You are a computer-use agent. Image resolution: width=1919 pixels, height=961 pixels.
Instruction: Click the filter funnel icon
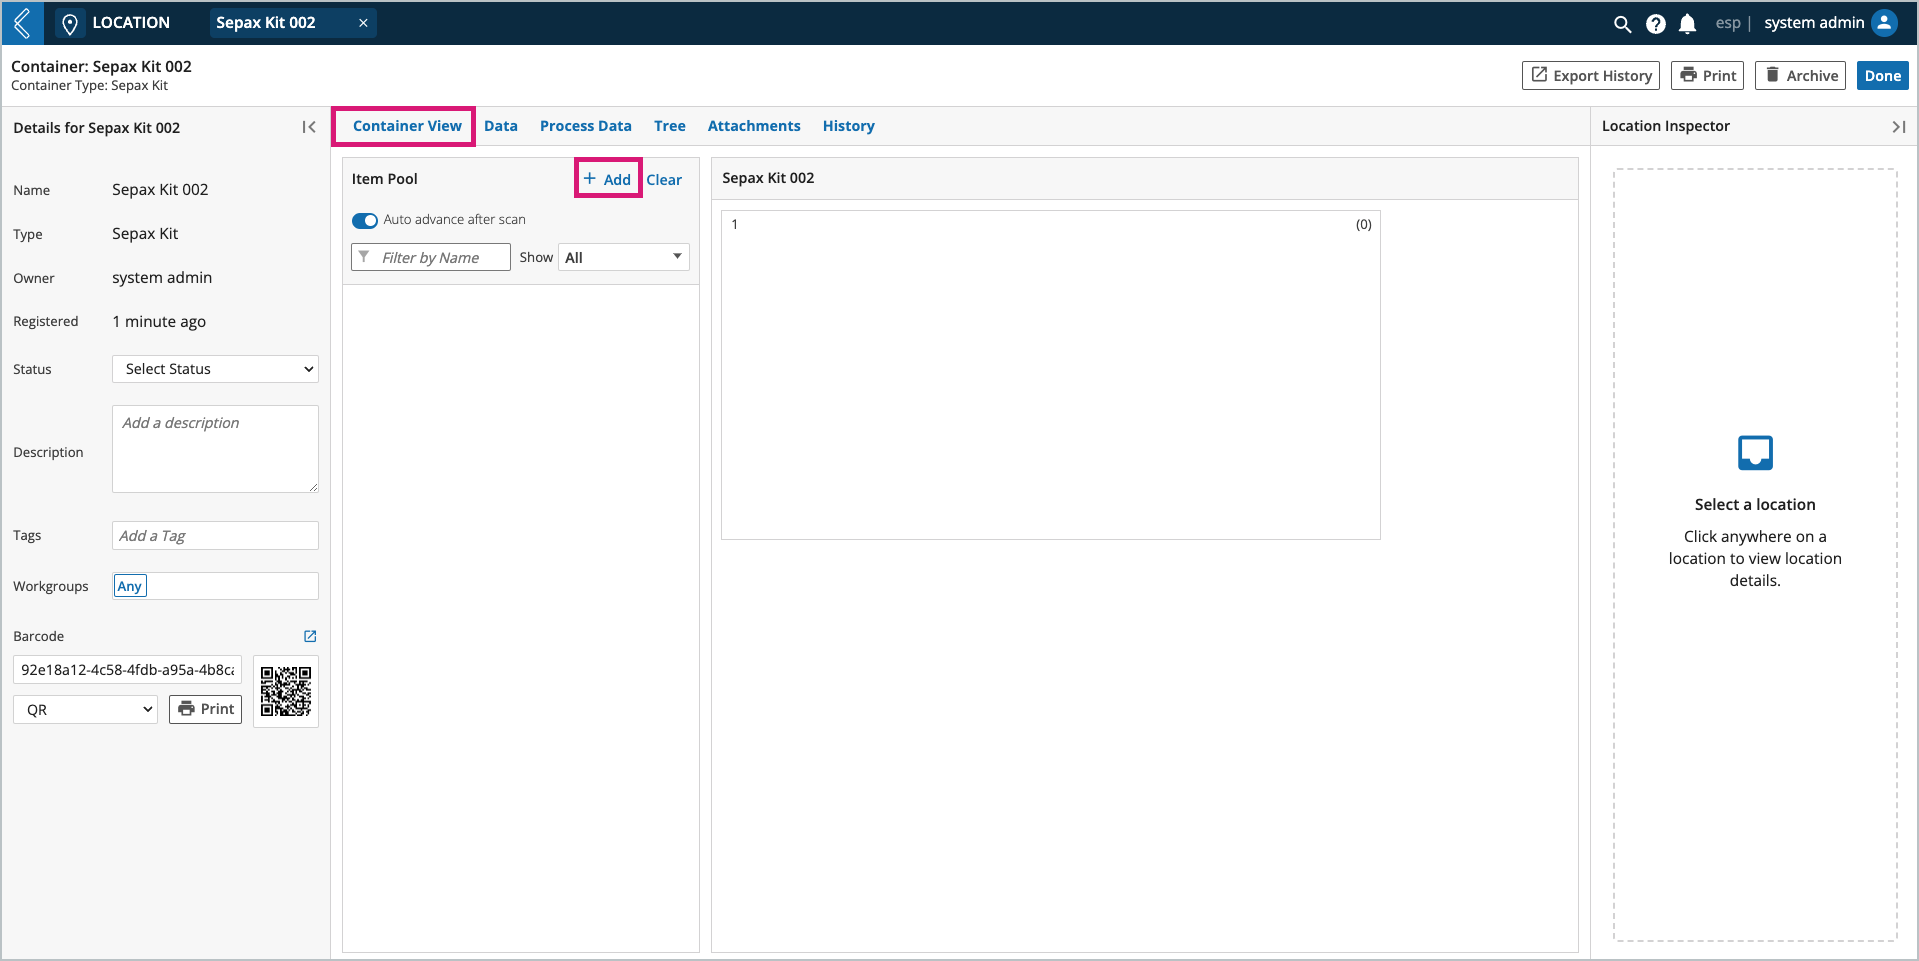[364, 257]
